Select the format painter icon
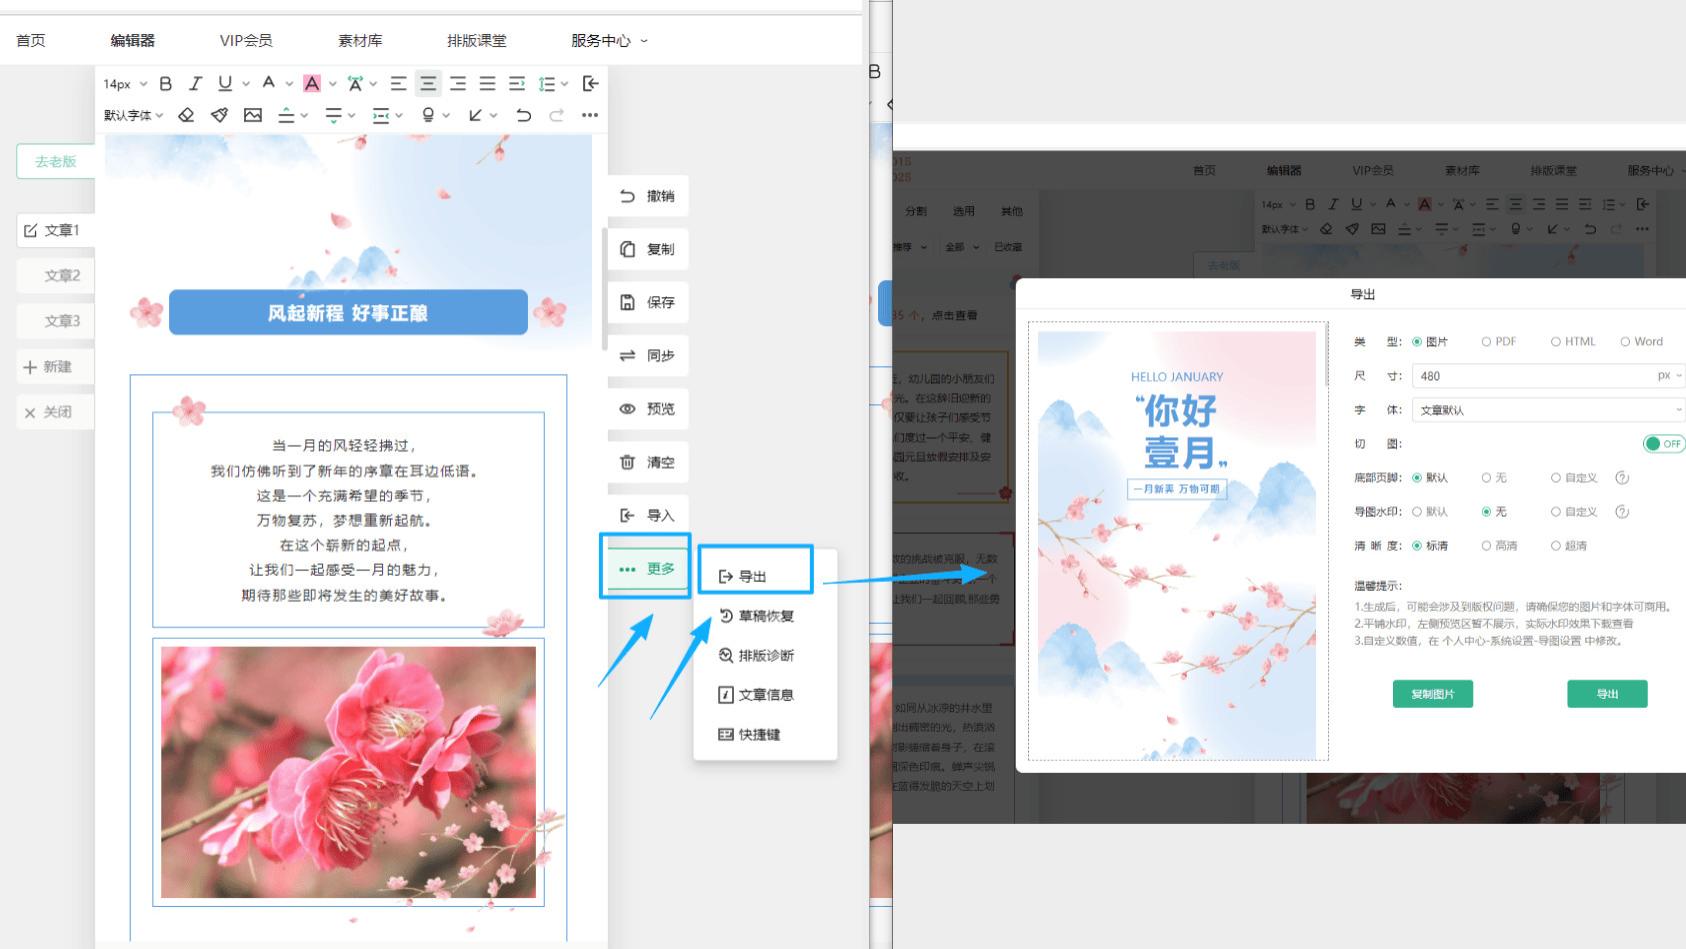The width and height of the screenshot is (1686, 949). tap(220, 115)
